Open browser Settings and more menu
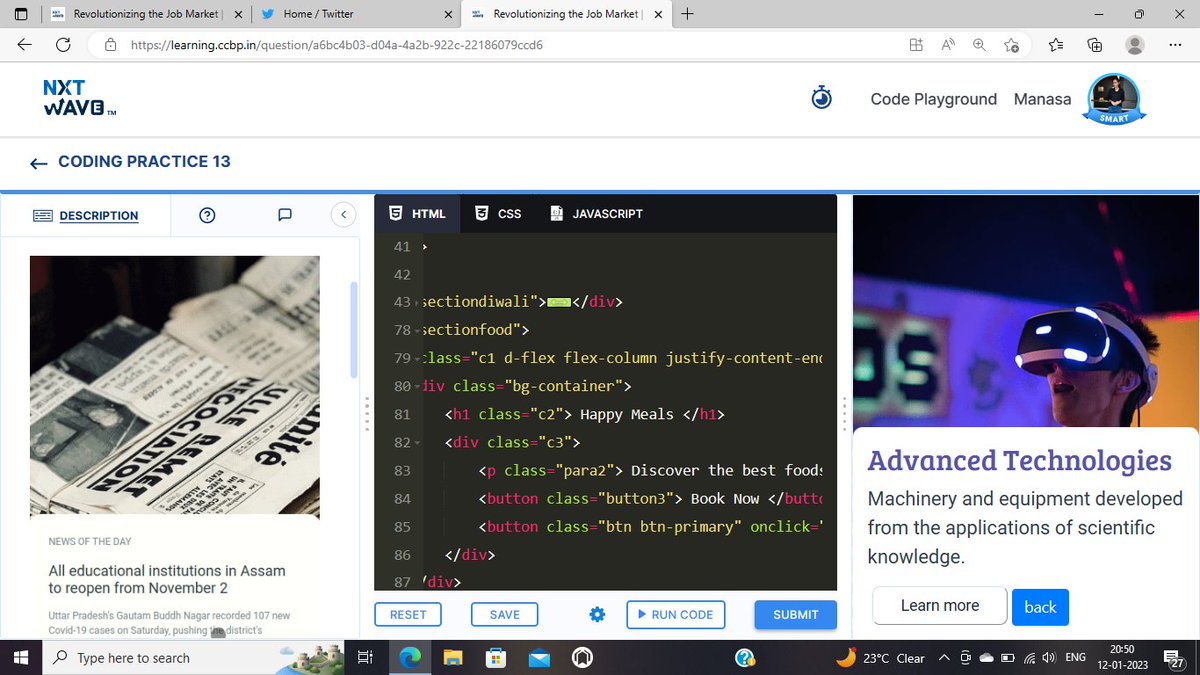 [1175, 45]
